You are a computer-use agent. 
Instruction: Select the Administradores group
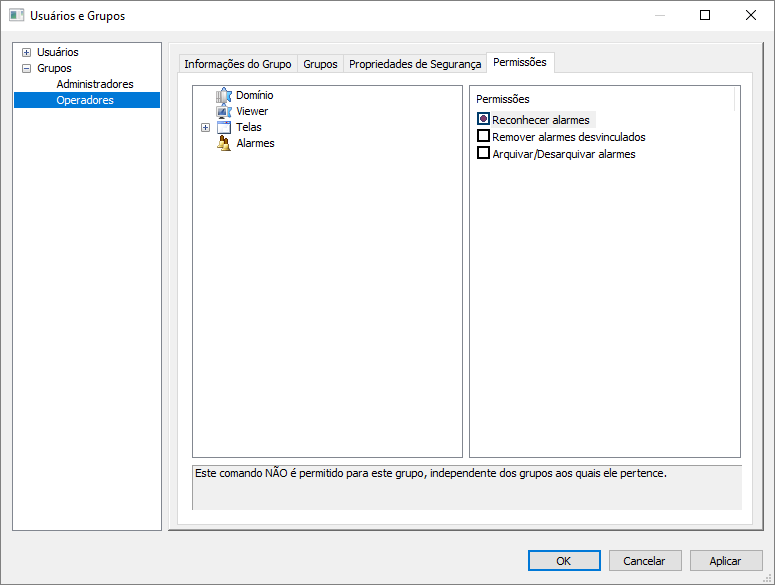[x=95, y=85]
